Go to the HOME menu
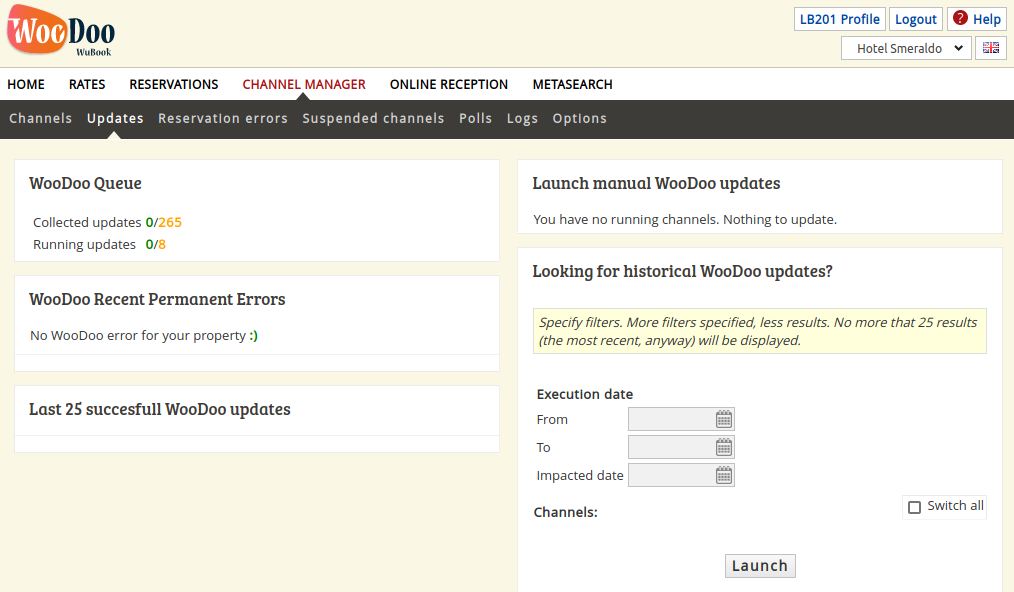 26,84
